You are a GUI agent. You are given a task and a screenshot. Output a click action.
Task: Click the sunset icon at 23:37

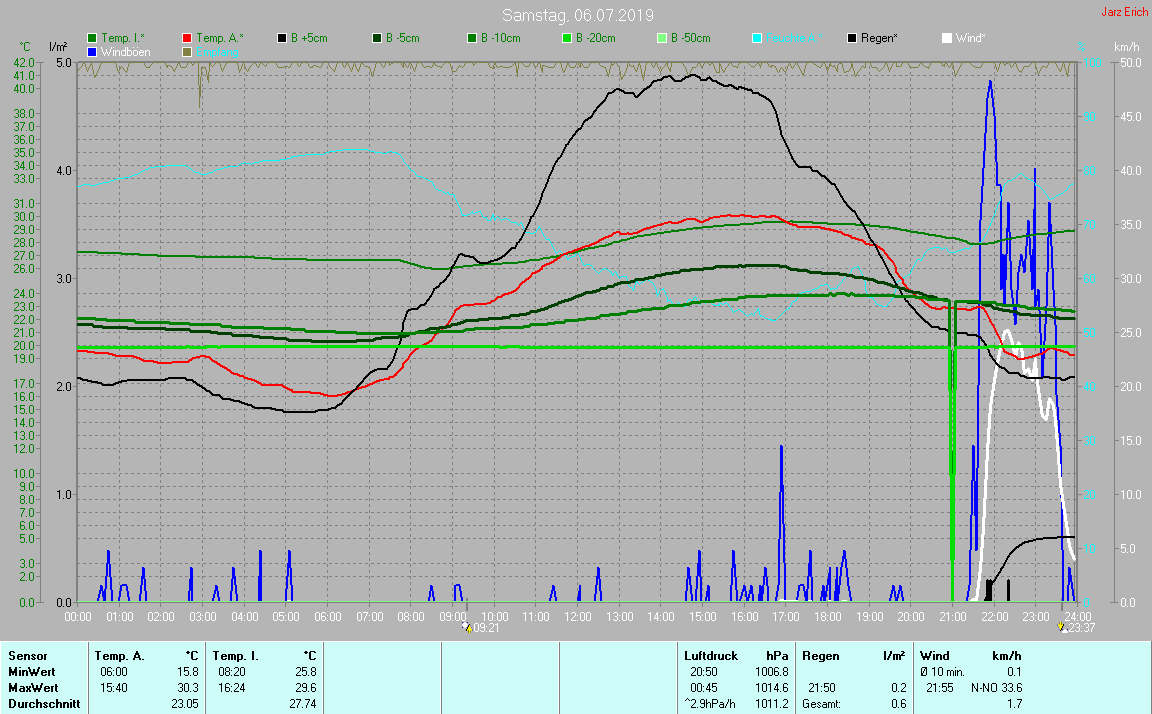tap(1062, 627)
